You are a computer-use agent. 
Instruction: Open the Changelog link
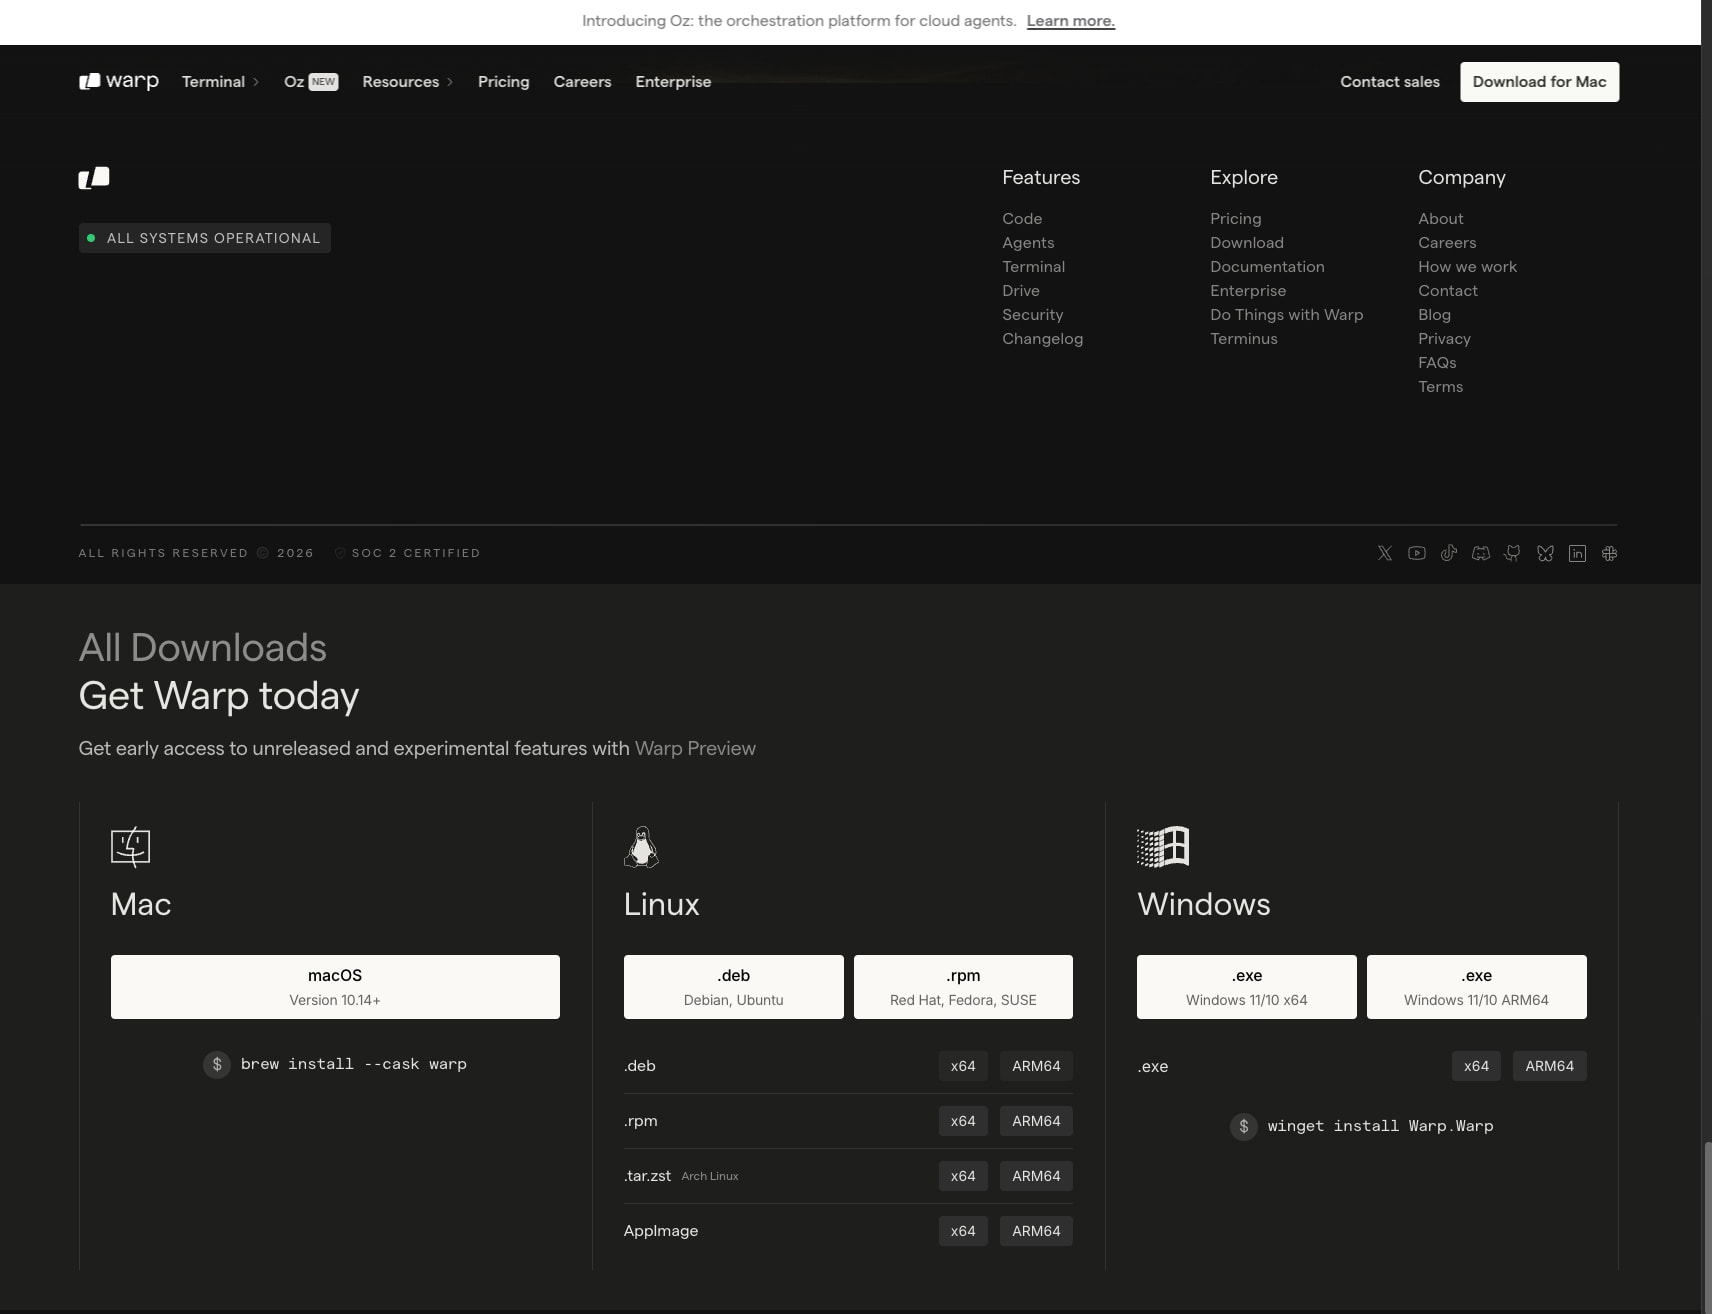[1042, 339]
